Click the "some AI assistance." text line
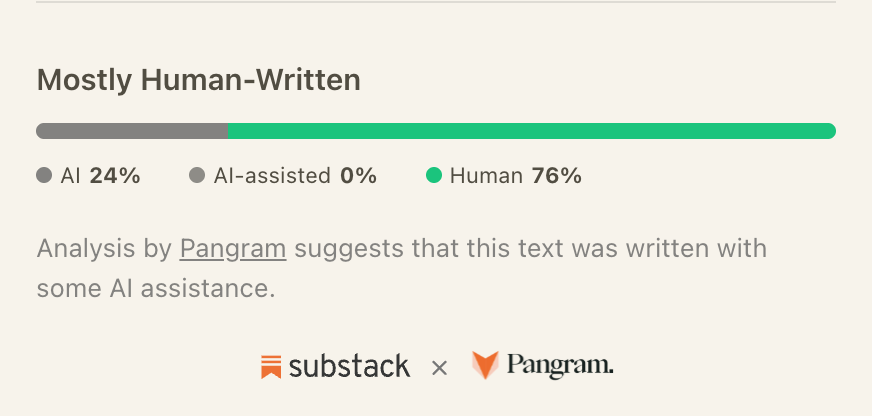Viewport: 872px width, 416px height. 156,288
